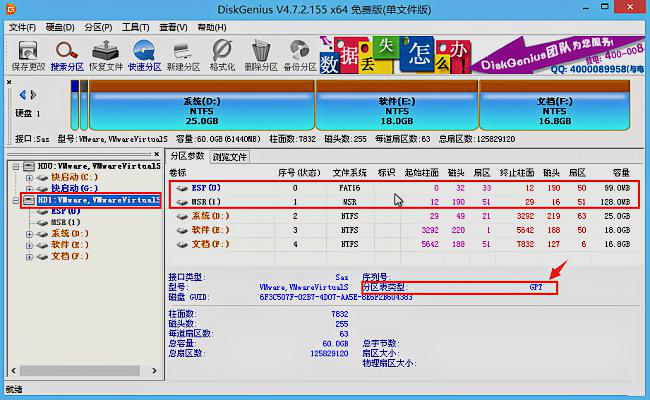Image resolution: width=650 pixels, height=400 pixels.
Task: Click the 数据丢失怎么办 advertisement banner
Action: tap(395, 55)
